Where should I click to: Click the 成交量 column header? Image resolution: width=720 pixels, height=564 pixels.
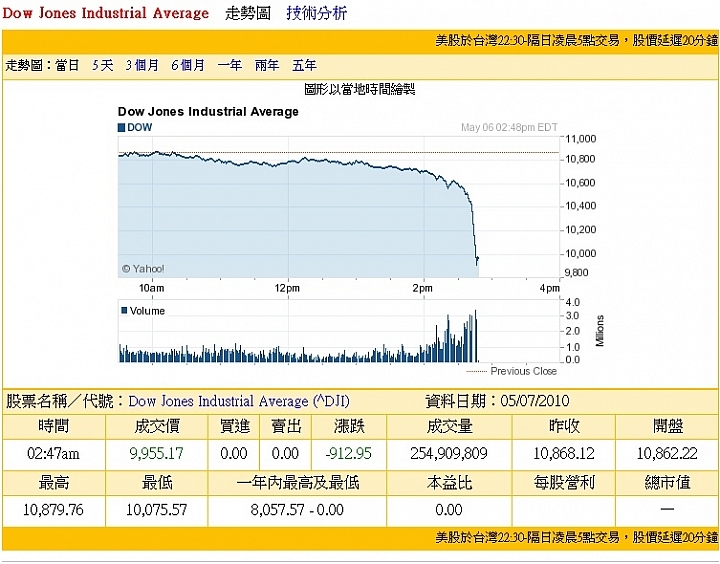coord(449,426)
